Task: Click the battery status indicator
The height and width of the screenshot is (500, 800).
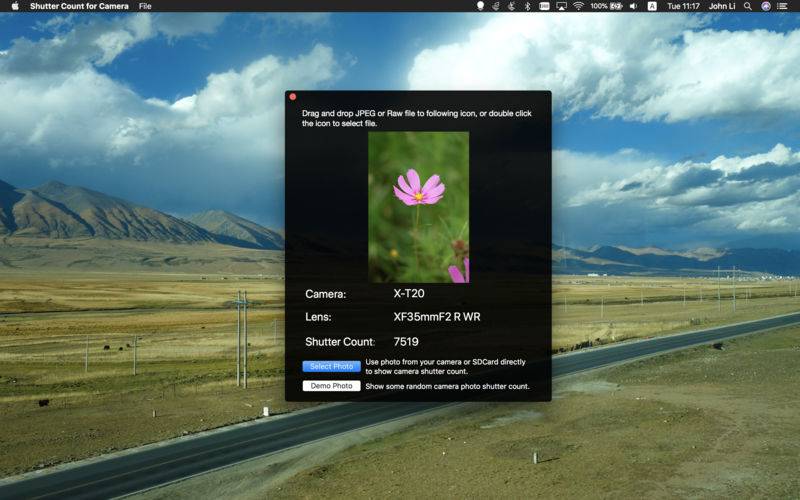Action: click(606, 6)
